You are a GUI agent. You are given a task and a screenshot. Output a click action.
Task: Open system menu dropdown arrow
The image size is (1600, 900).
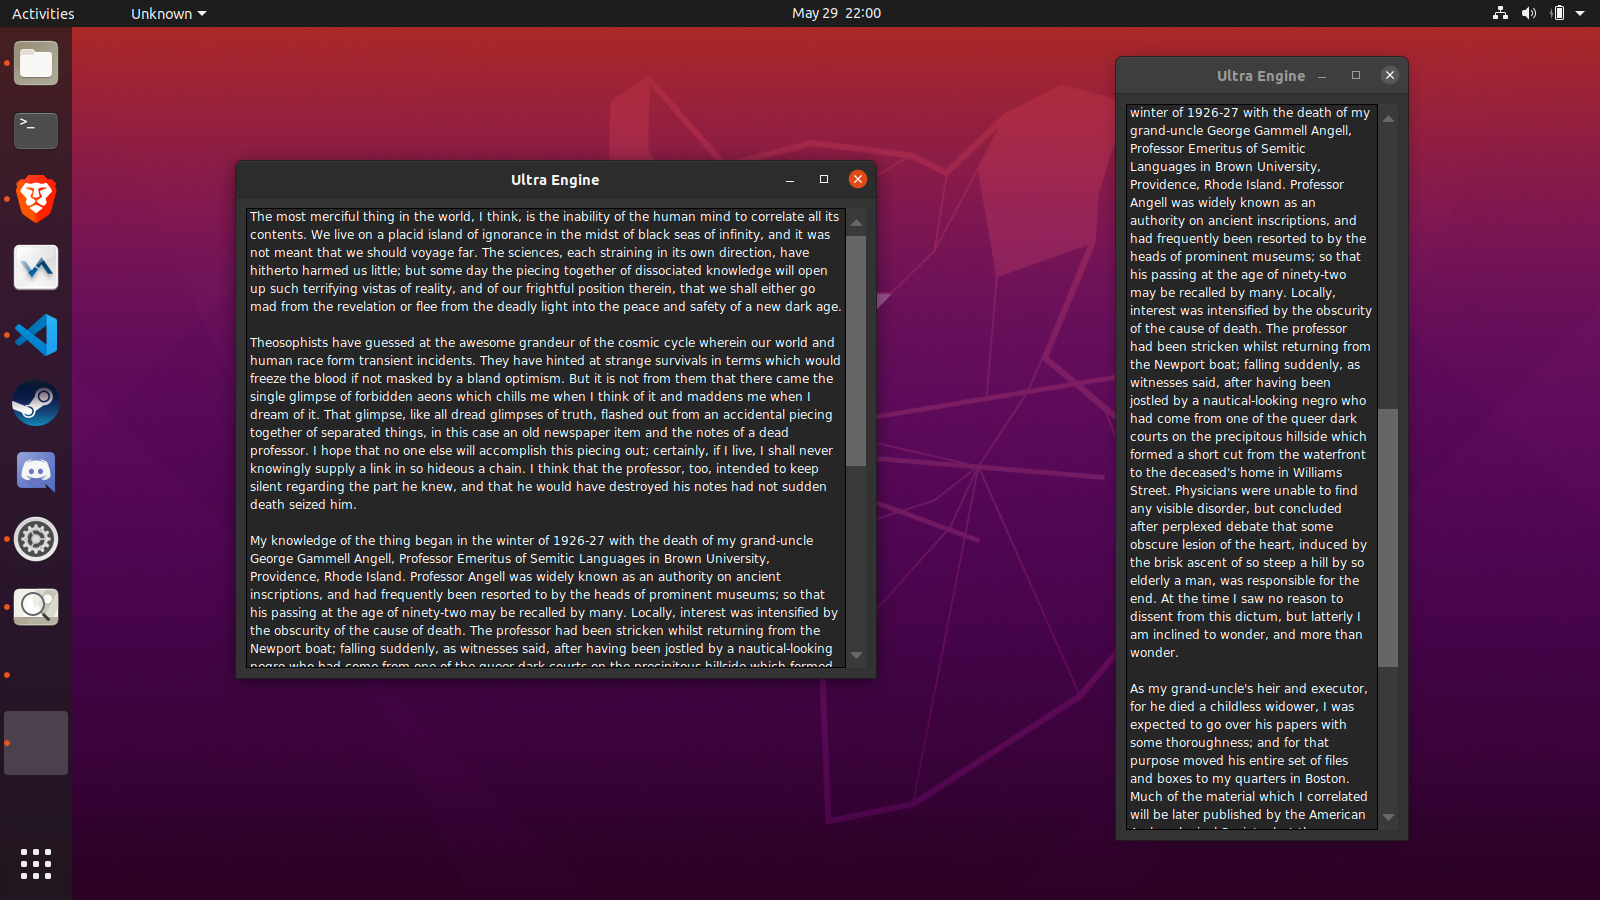(x=1580, y=13)
